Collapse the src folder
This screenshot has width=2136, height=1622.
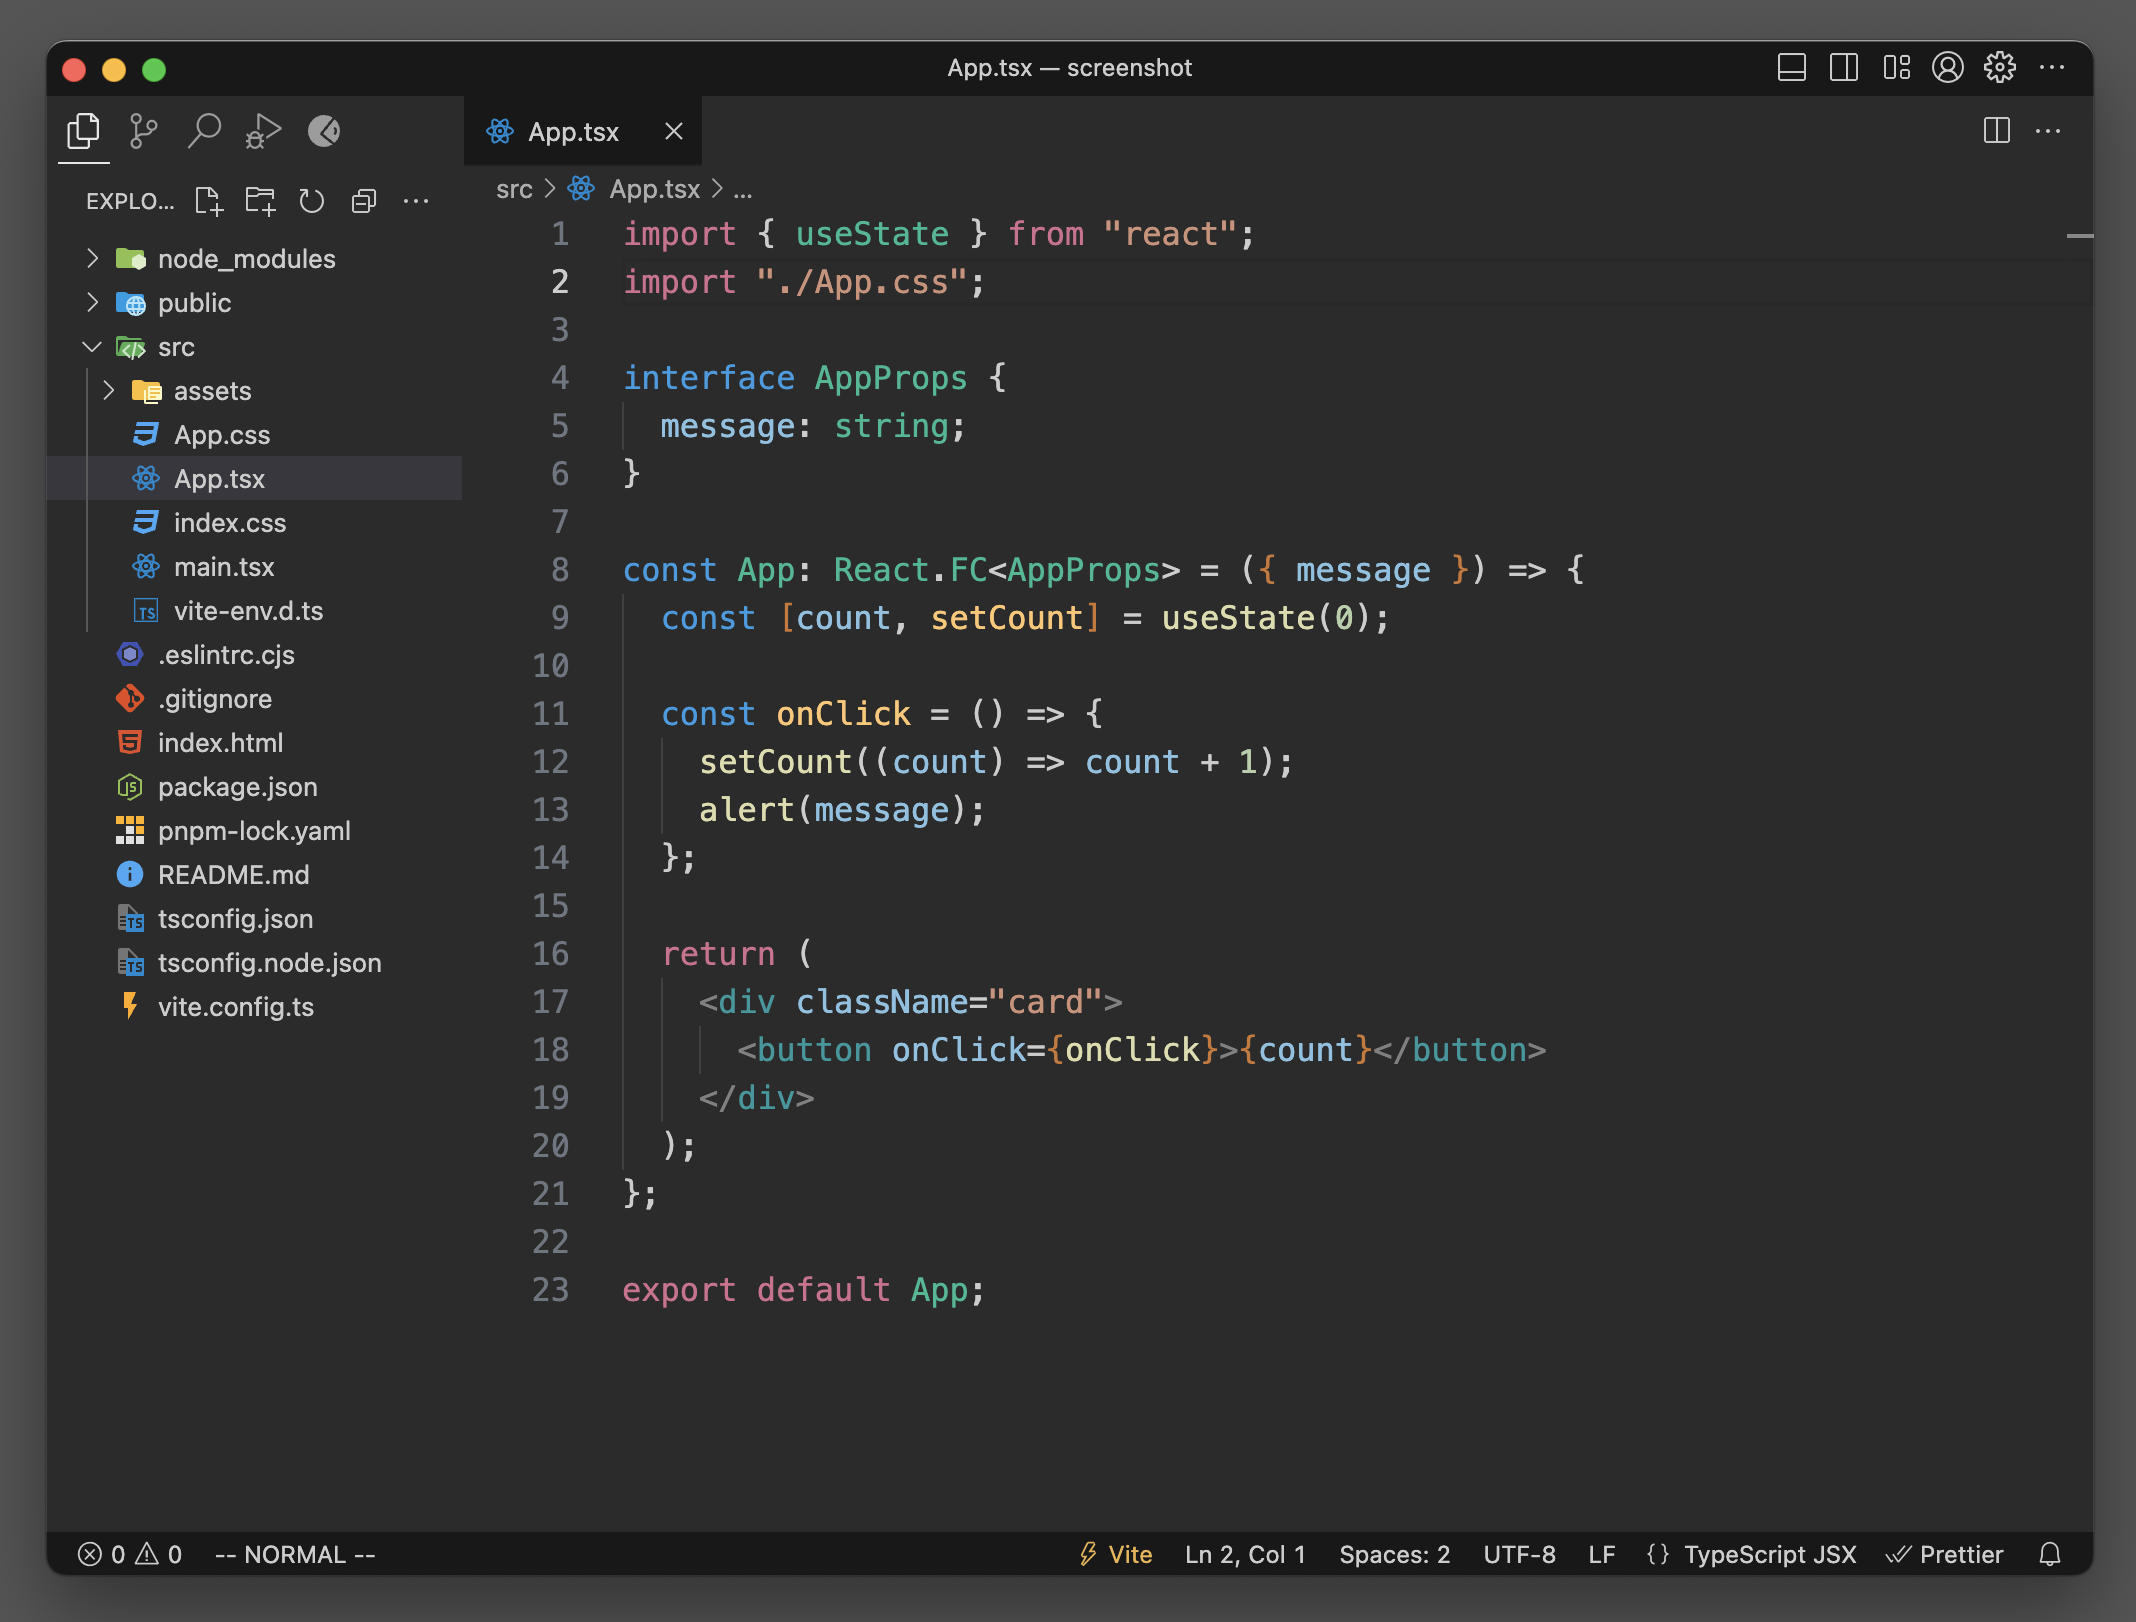(x=254, y=347)
